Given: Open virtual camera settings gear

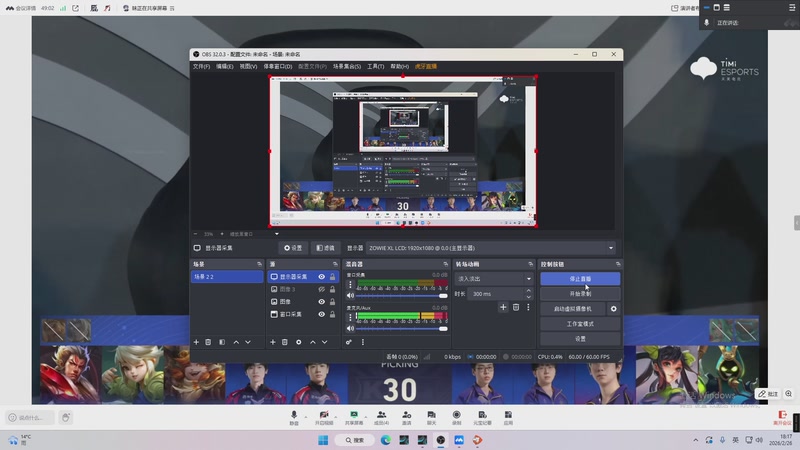Looking at the screenshot, I should click(613, 309).
